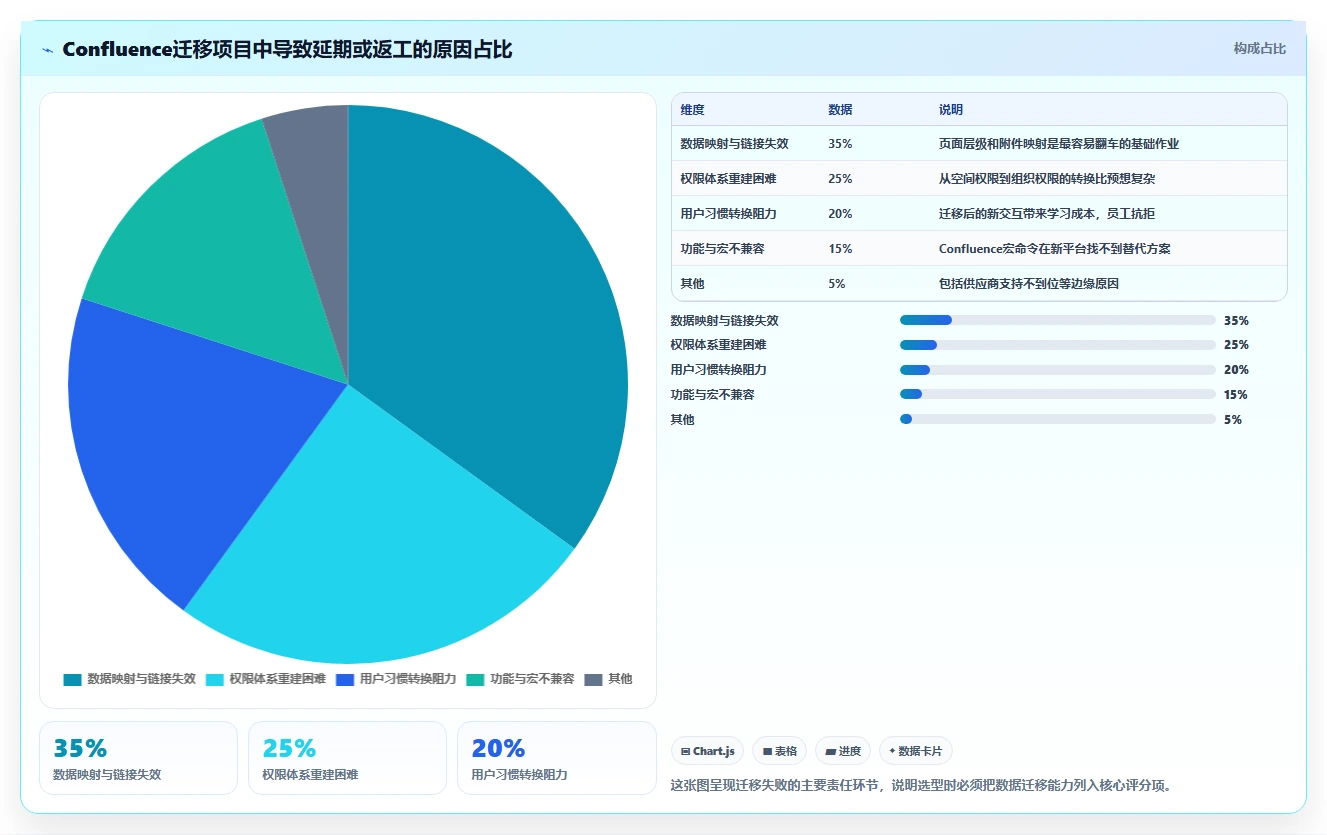Click the 15% value in the table

pyautogui.click(x=840, y=249)
